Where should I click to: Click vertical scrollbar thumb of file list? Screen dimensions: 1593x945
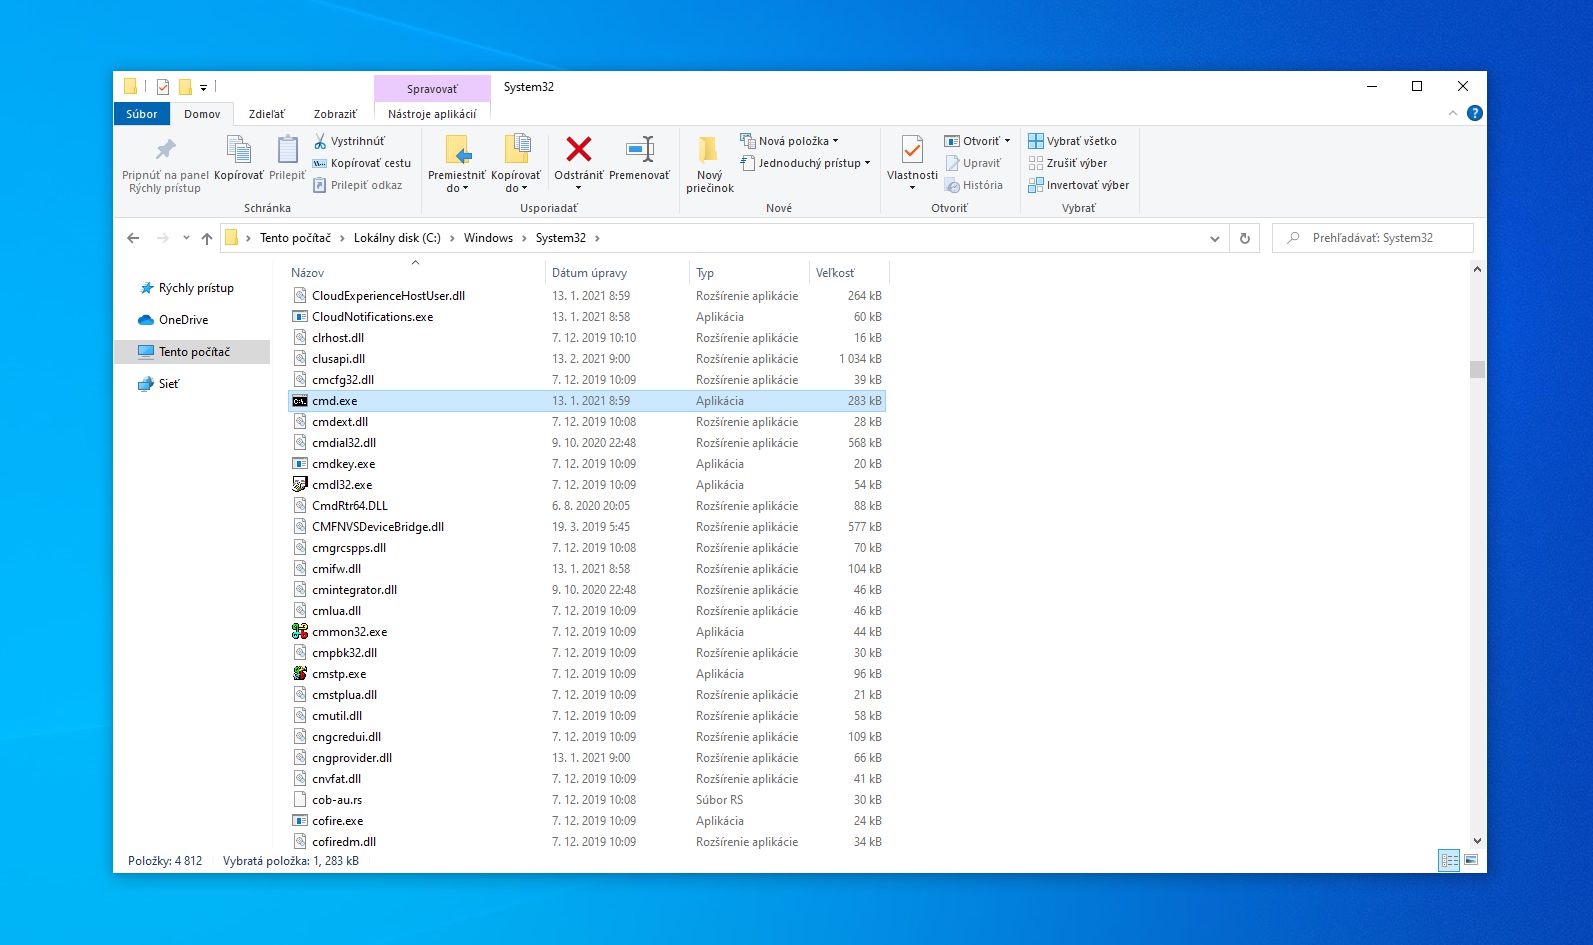(x=1477, y=369)
